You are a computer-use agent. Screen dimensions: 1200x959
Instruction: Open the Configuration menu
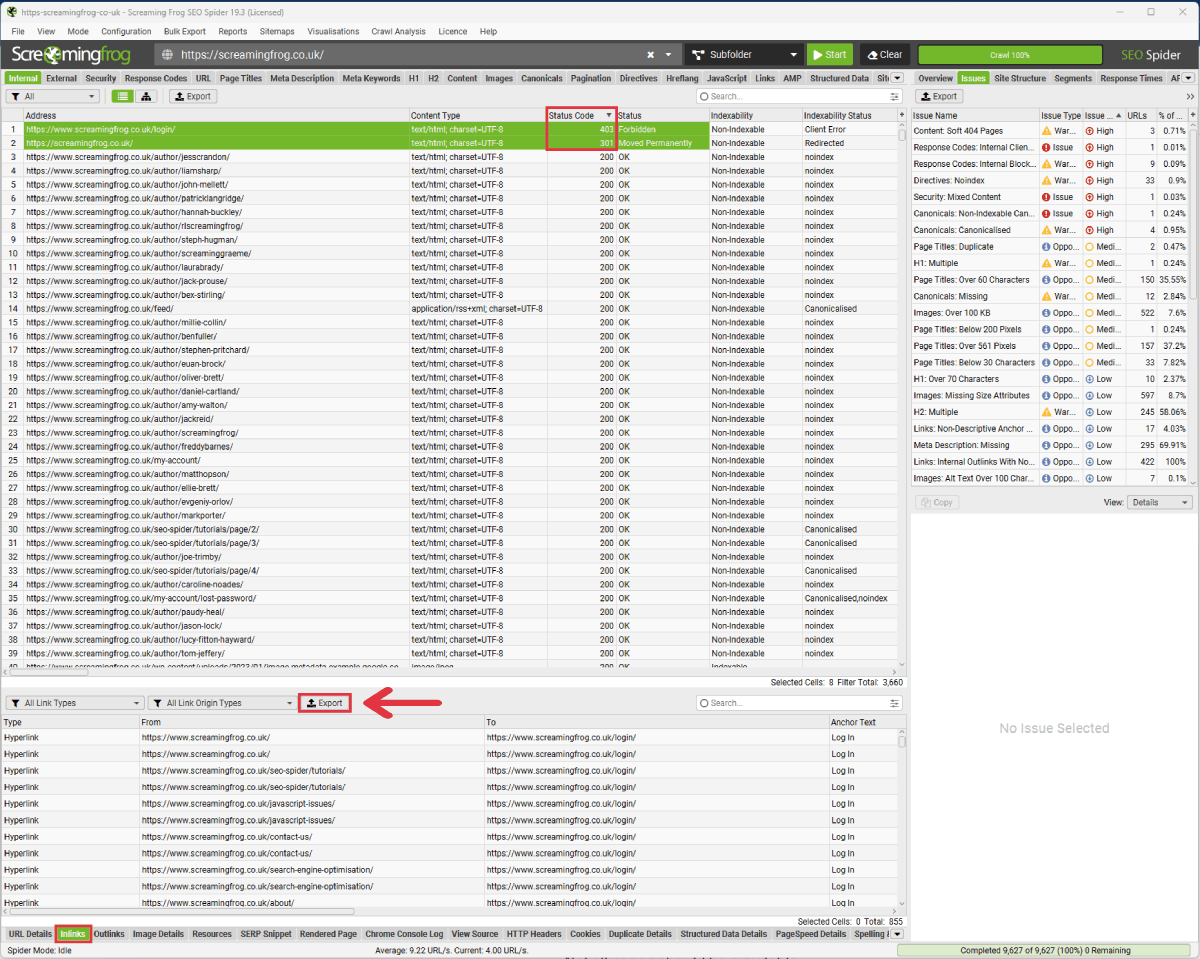[x=126, y=32]
